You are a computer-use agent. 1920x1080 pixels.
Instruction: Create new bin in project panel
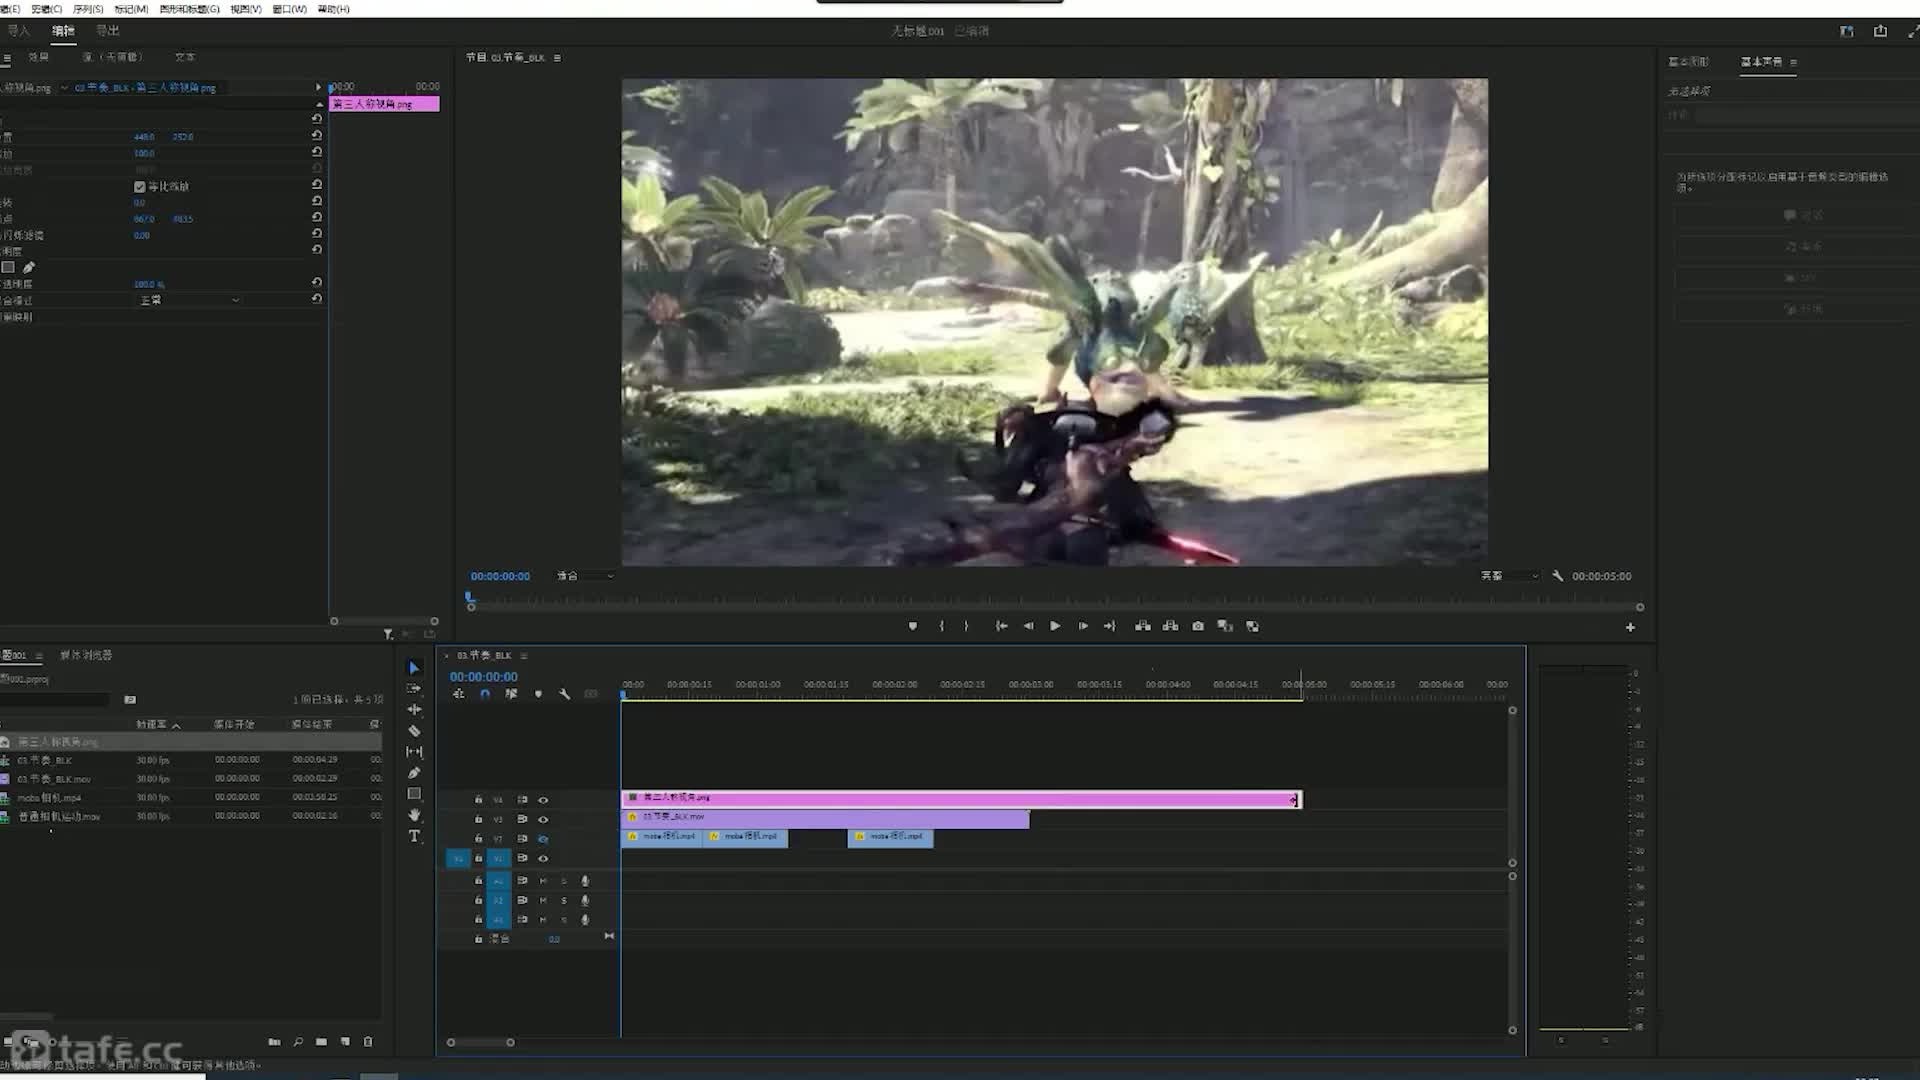(321, 1042)
